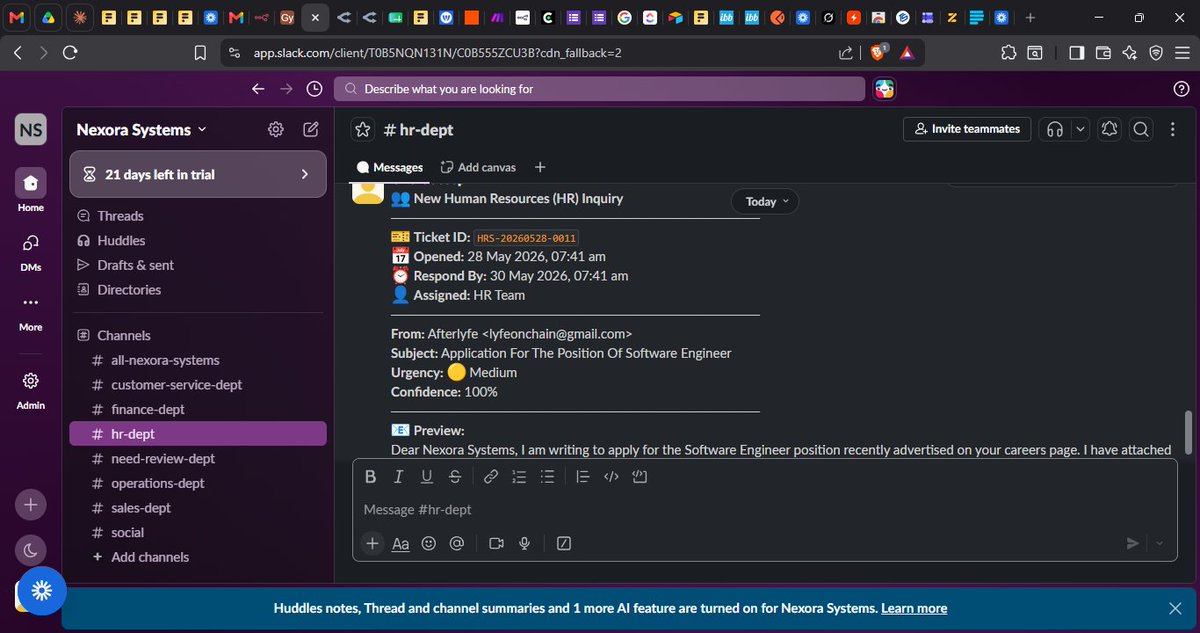This screenshot has width=1200, height=633.
Task: Open the hr-dept channel details
Action: click(x=416, y=129)
